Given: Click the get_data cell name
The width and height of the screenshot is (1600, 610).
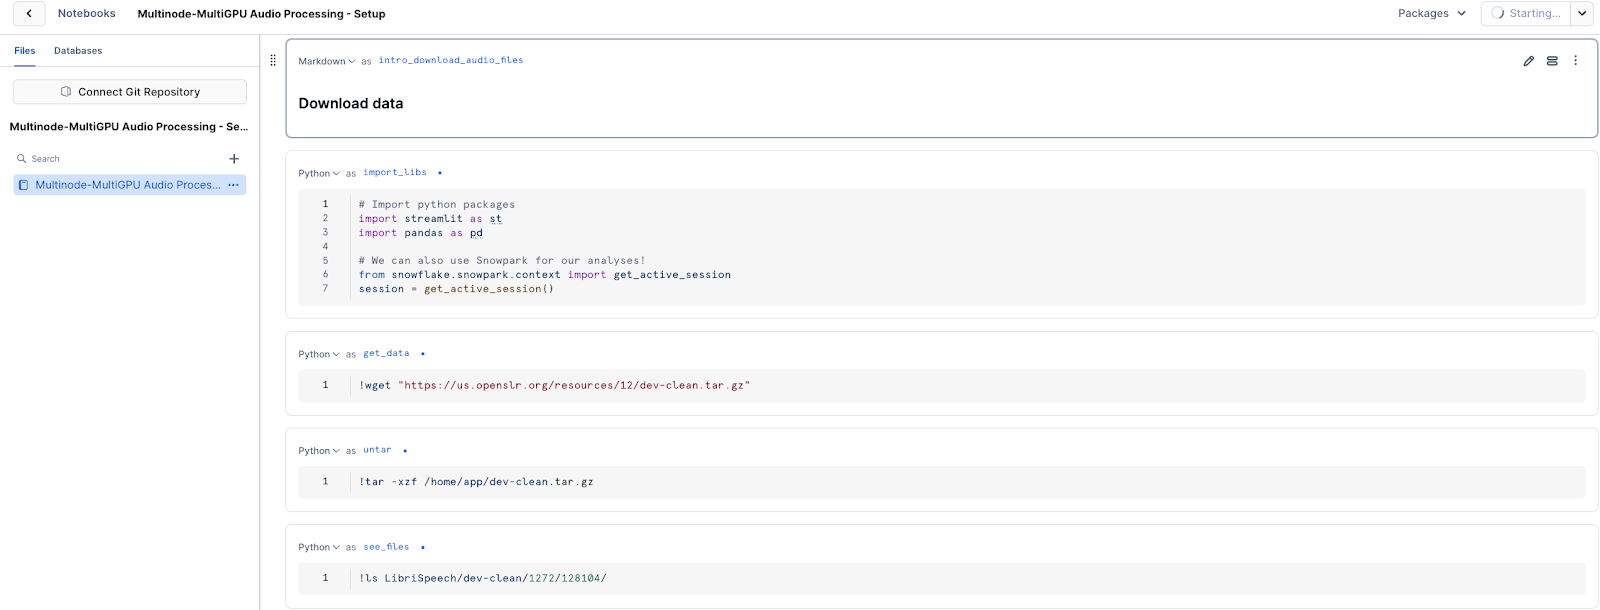Looking at the screenshot, I should pos(386,353).
